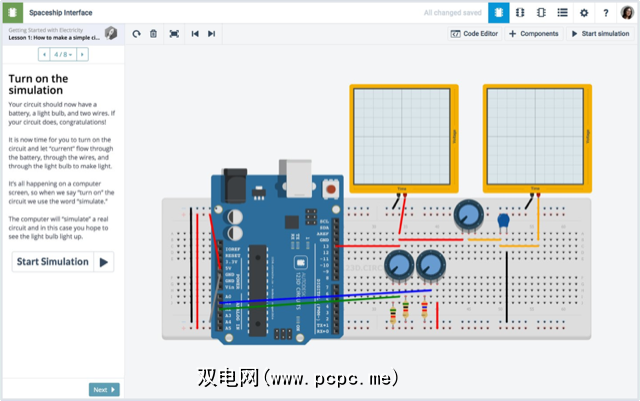This screenshot has width=640, height=401.
Task: Open the Components panel
Action: (x=534, y=33)
